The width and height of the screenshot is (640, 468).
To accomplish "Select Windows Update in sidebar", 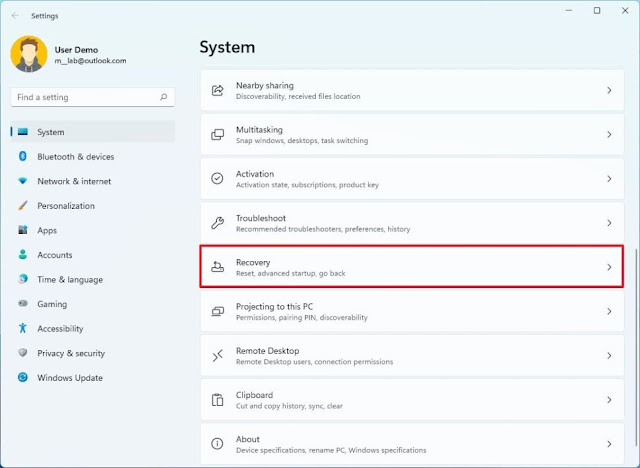I will (x=69, y=377).
